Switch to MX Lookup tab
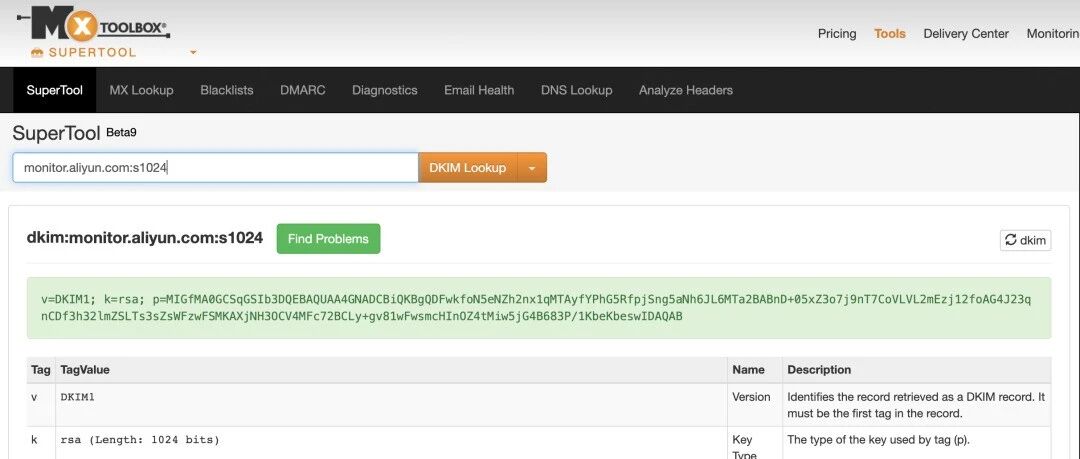The height and width of the screenshot is (459, 1080). (141, 90)
